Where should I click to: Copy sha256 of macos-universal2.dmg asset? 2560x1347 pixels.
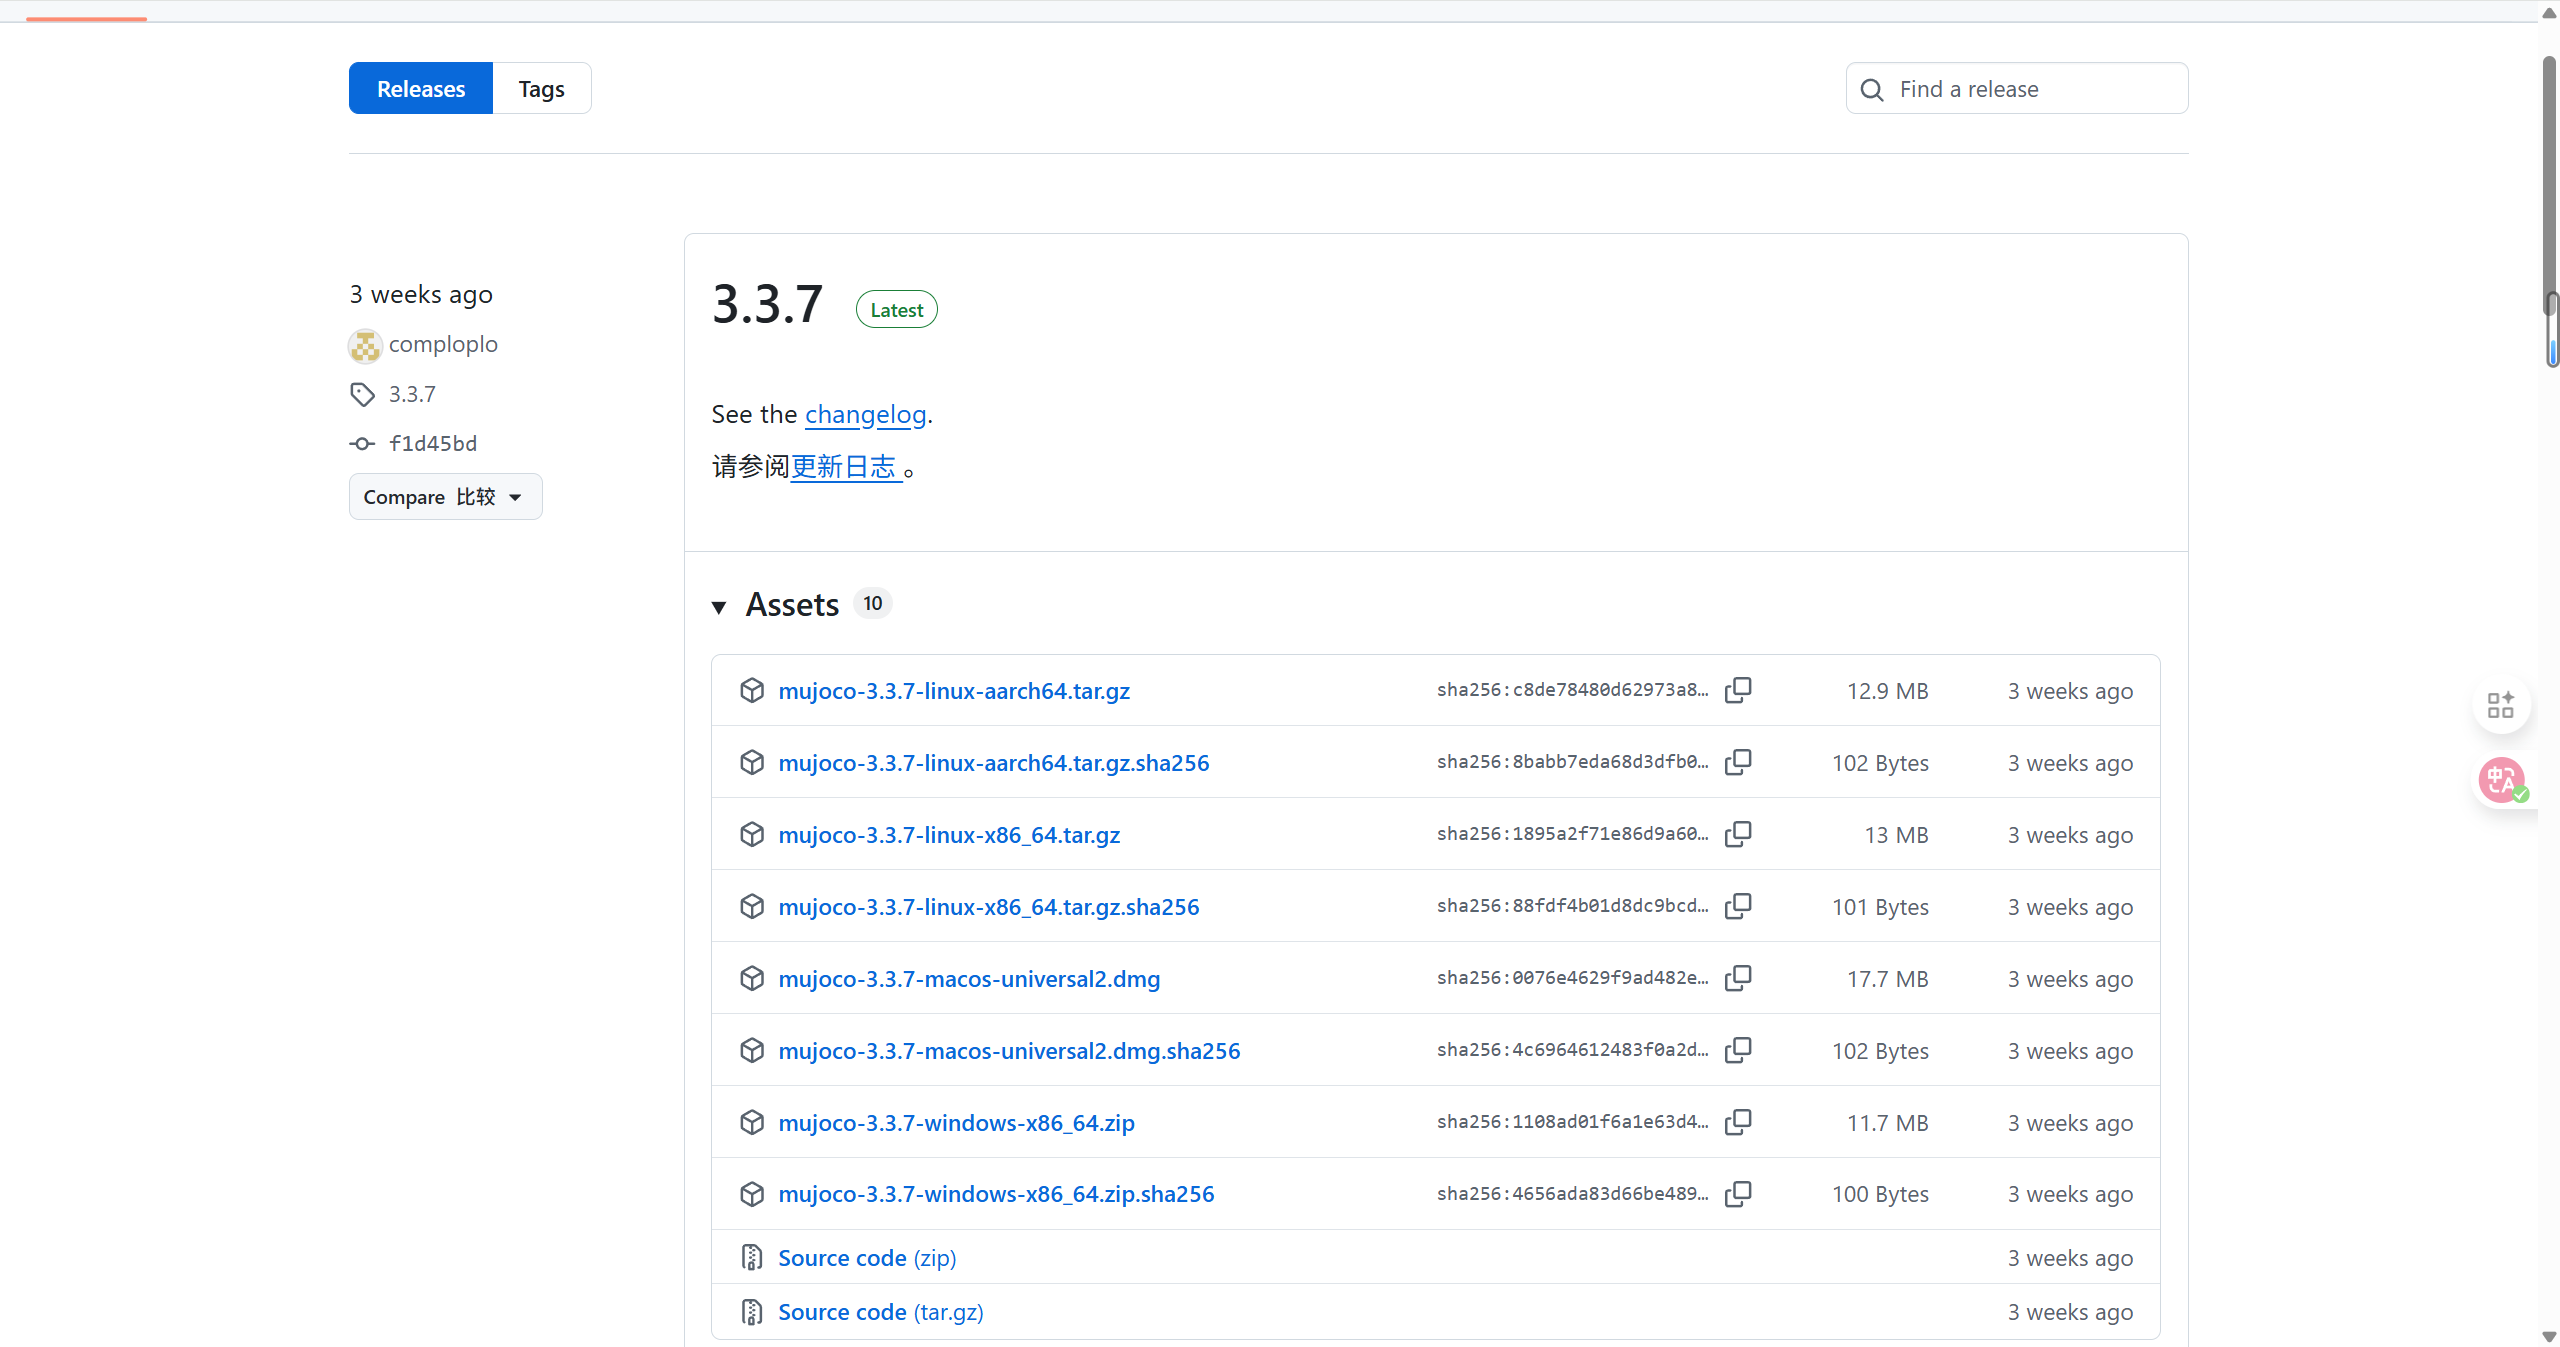[x=1738, y=978]
